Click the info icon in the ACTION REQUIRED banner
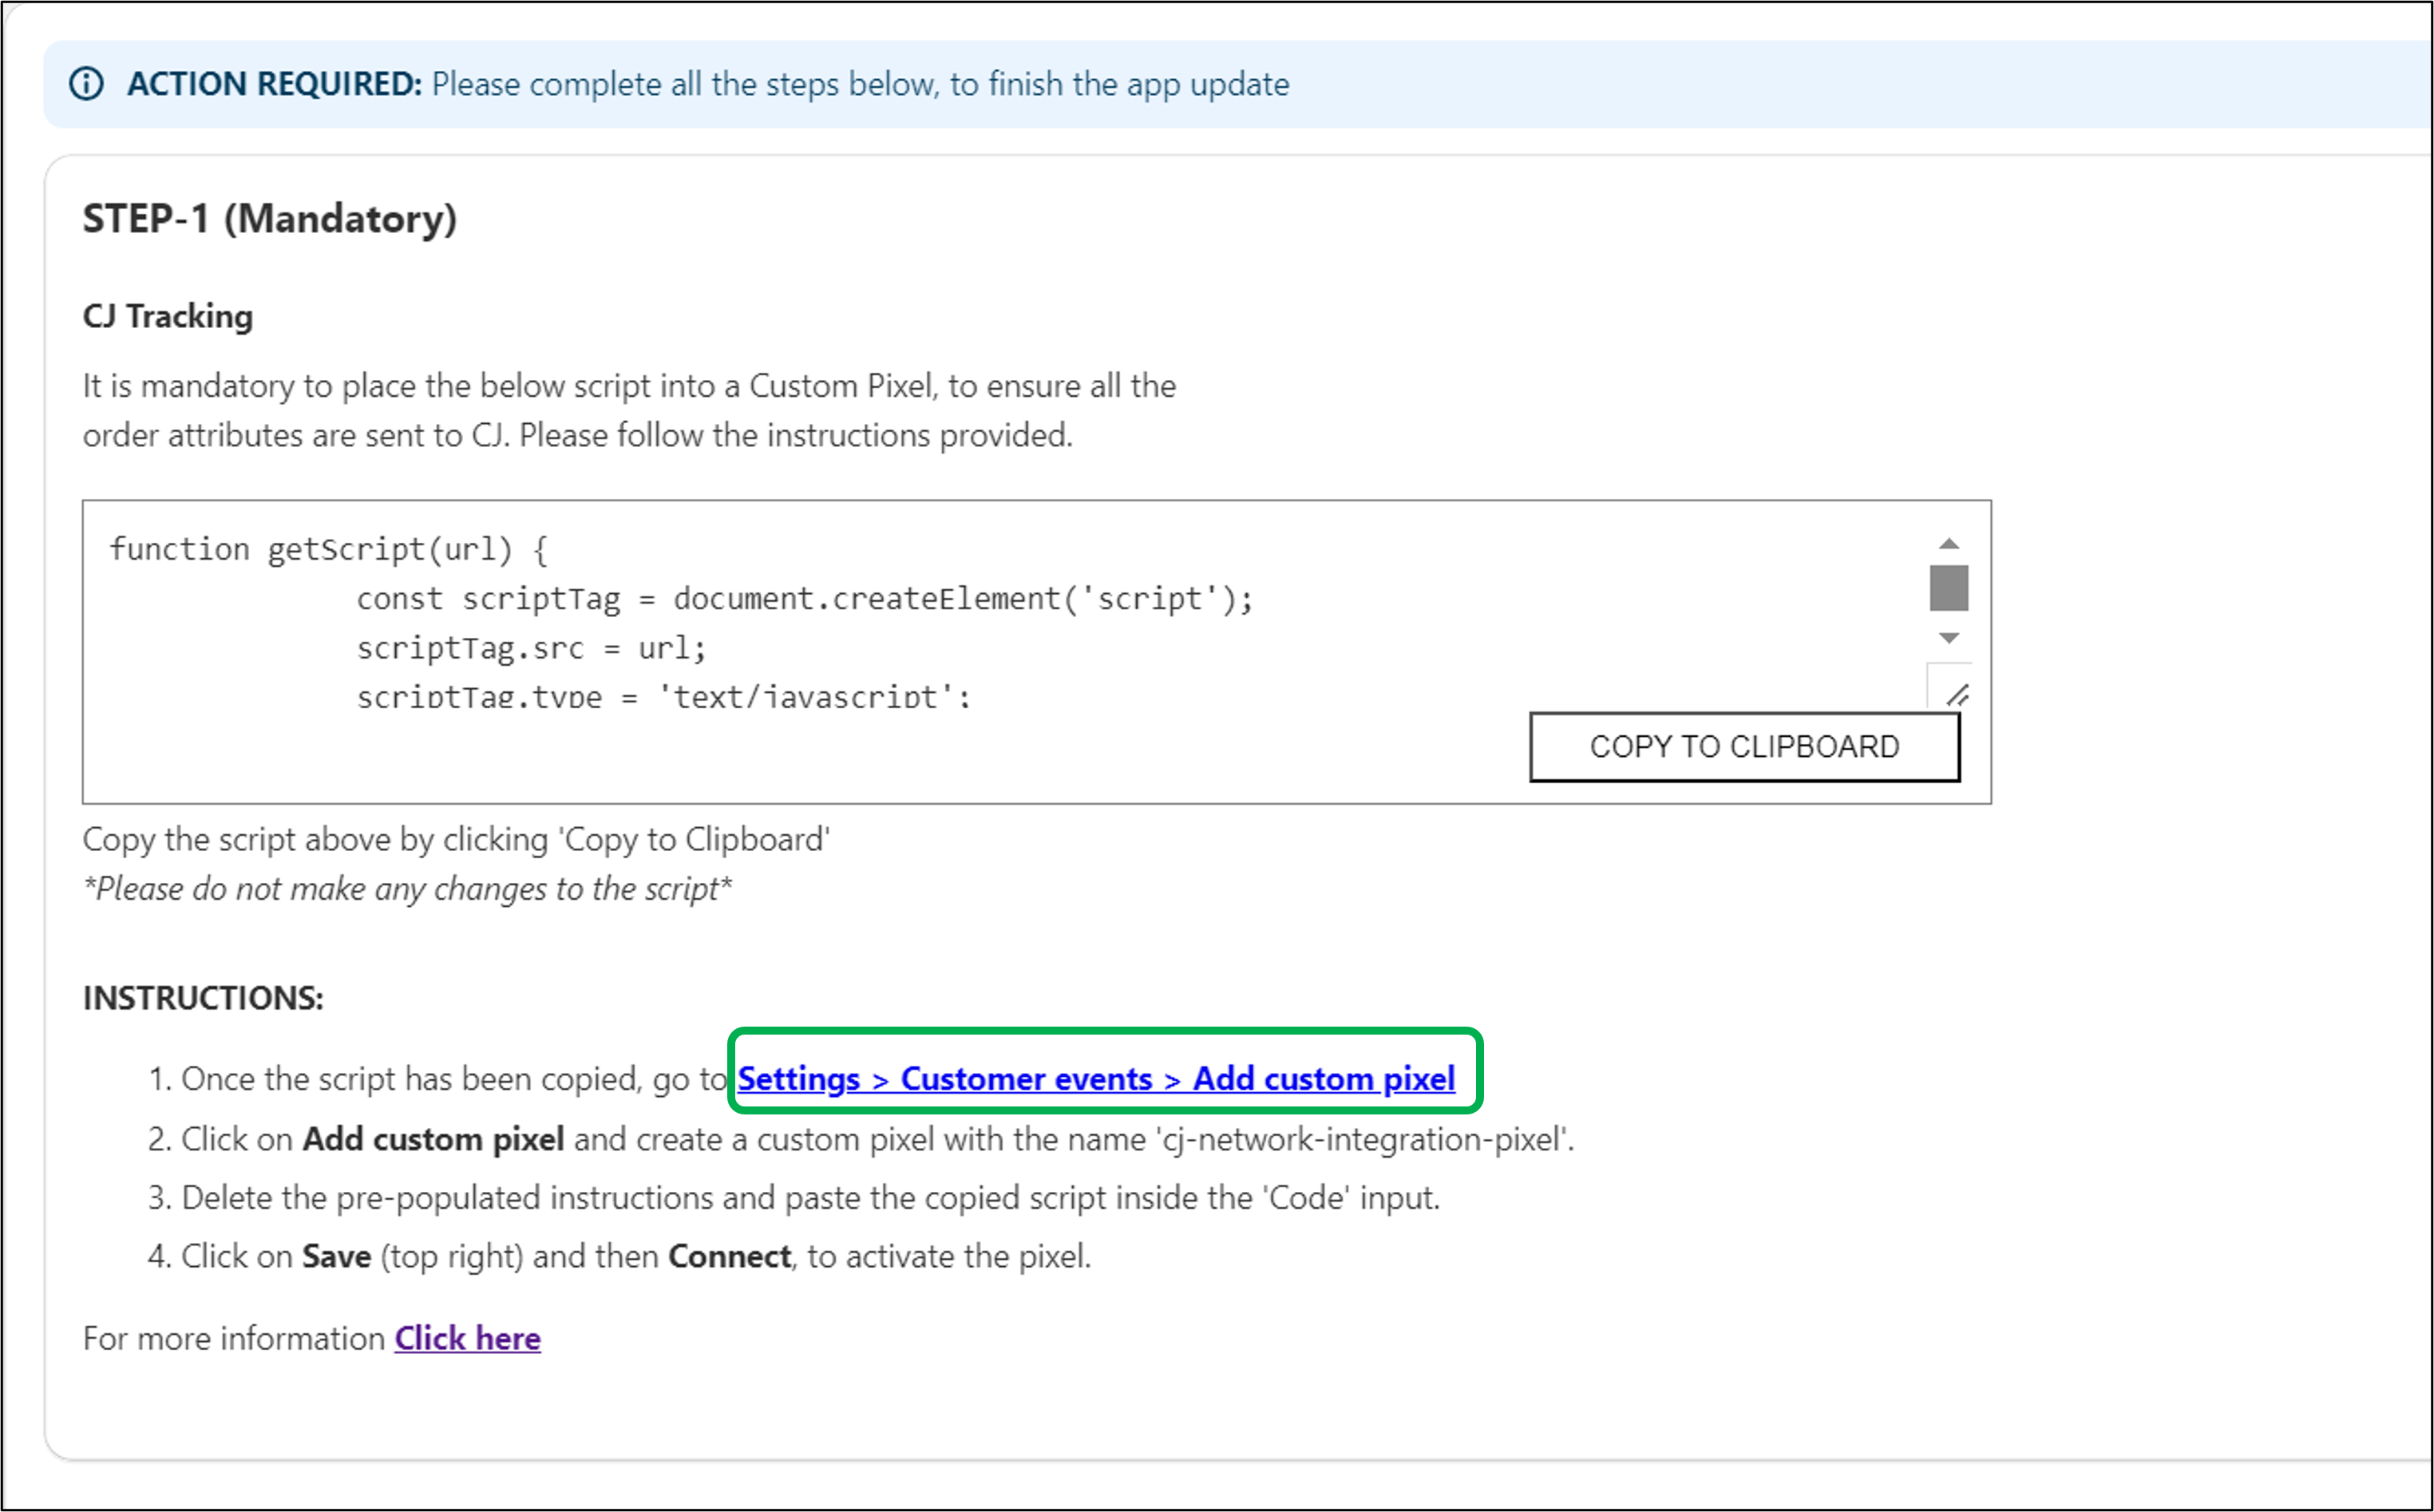The width and height of the screenshot is (2434, 1512). [x=88, y=84]
